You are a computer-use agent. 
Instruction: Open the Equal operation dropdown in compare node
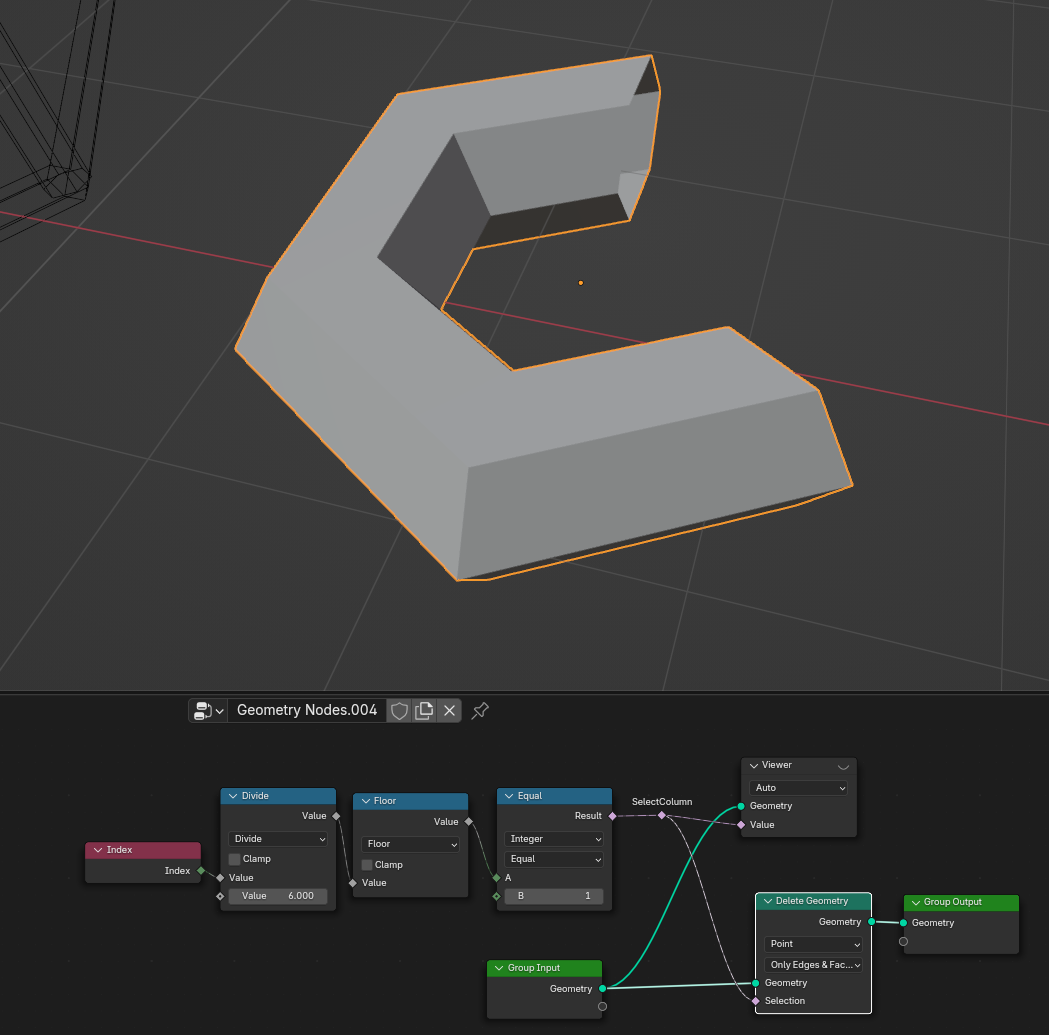554,859
